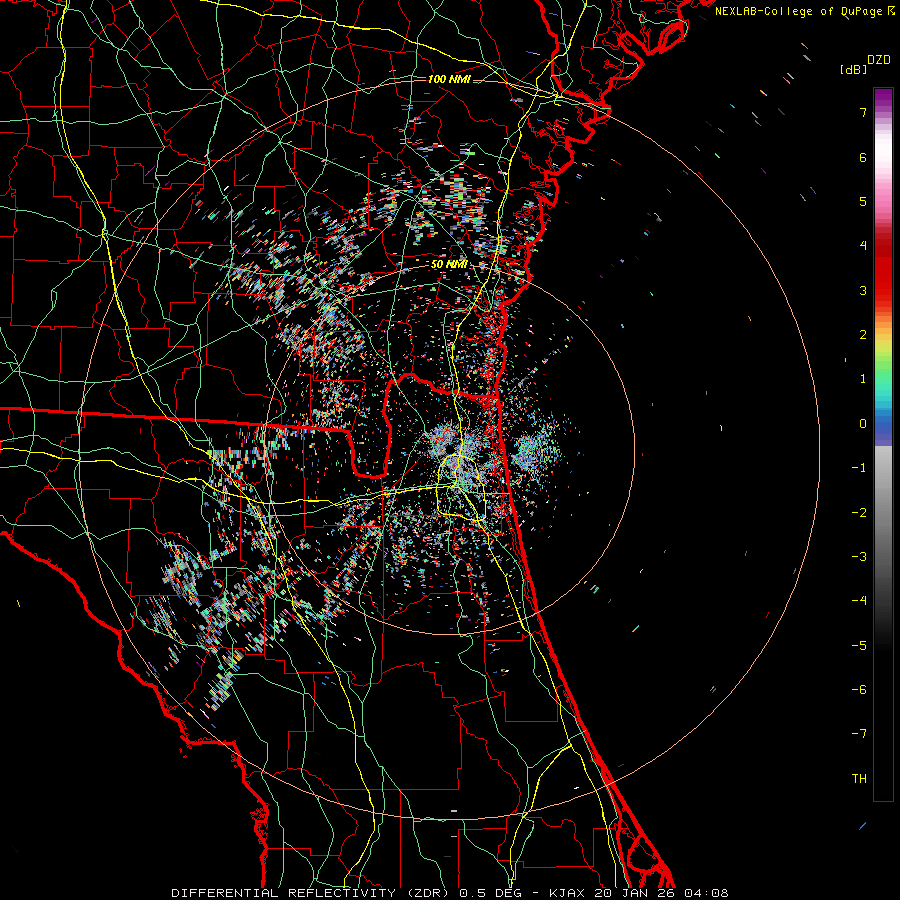Screen dimensions: 900x900
Task: Click the 7 dB tick on the color scale
Action: [863, 112]
